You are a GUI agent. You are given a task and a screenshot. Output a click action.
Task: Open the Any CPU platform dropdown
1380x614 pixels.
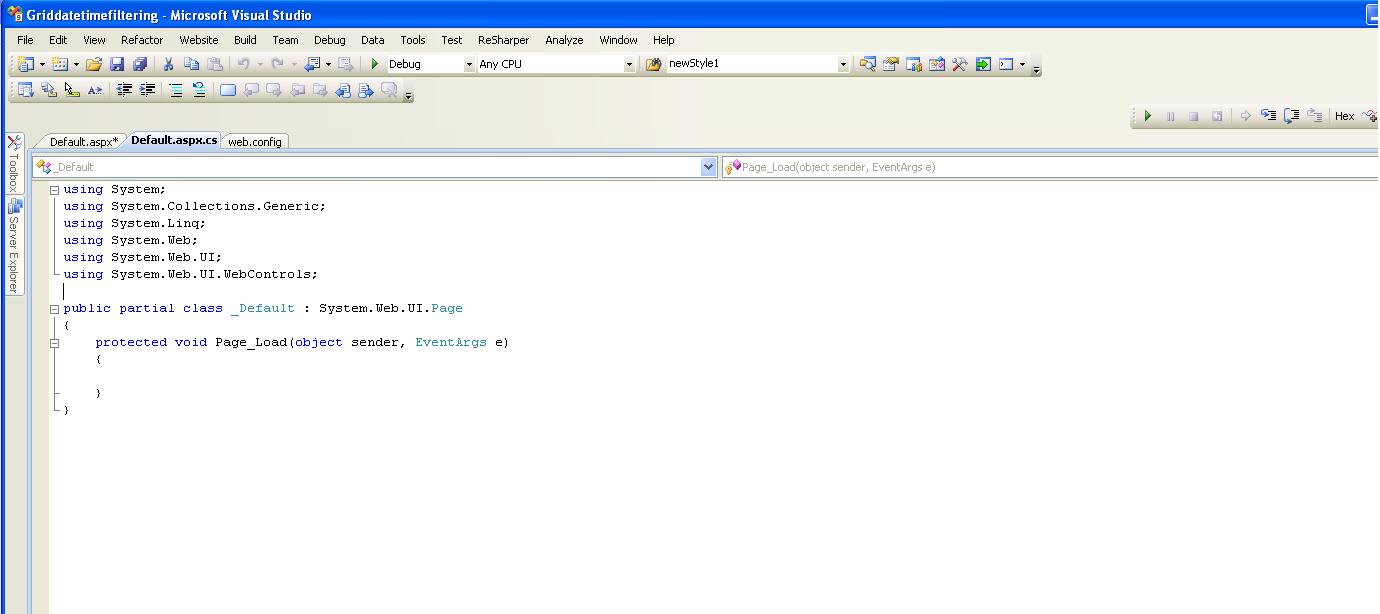(x=629, y=64)
